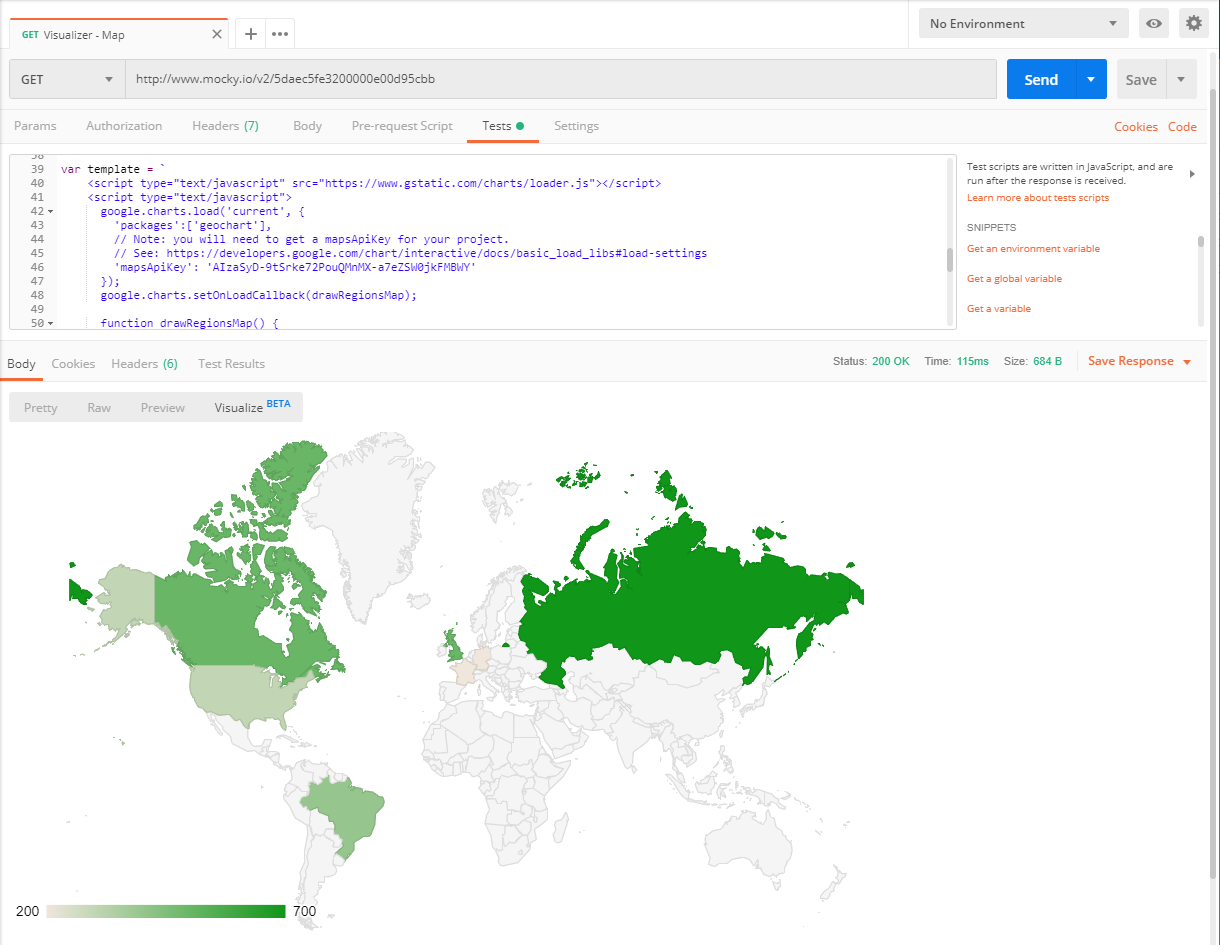Click Brazil on the geochart map

click(345, 810)
